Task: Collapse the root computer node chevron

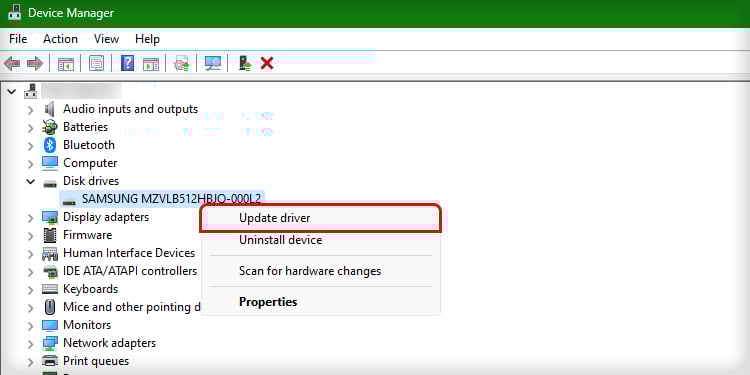Action: (11, 91)
